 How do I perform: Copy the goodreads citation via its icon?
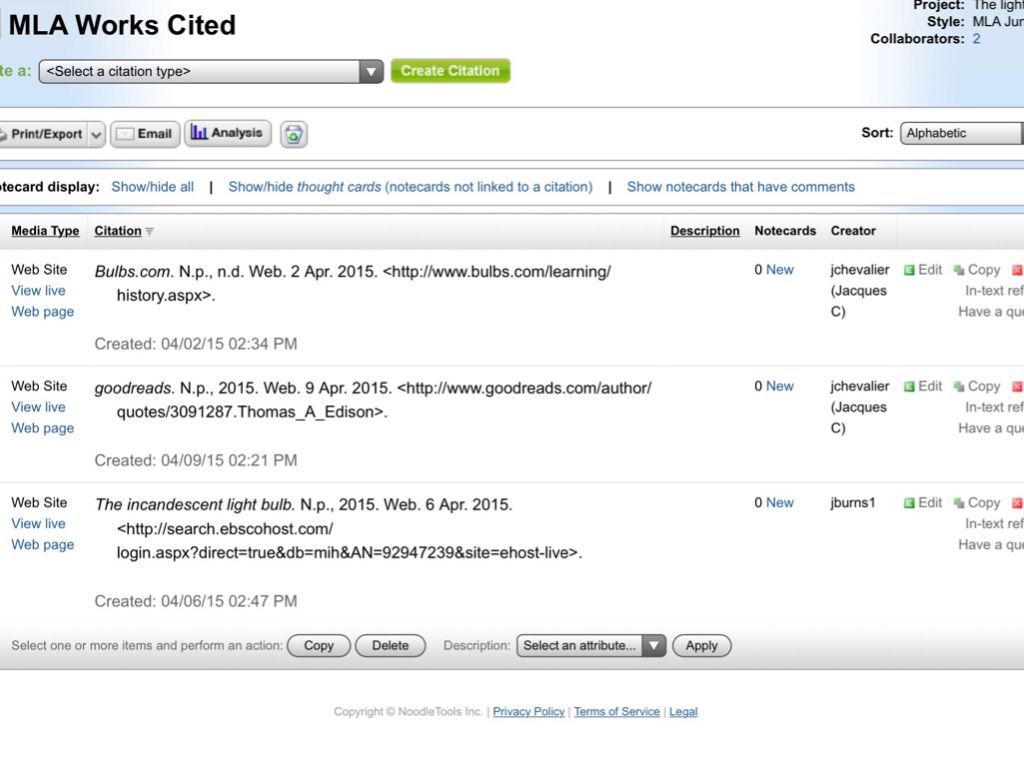point(959,387)
